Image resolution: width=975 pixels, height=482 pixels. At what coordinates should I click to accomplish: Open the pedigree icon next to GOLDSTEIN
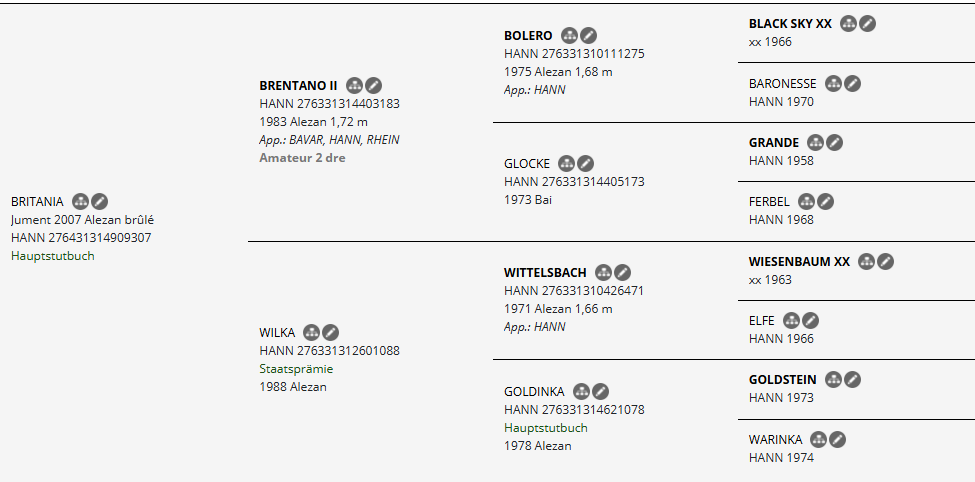pyautogui.click(x=834, y=379)
